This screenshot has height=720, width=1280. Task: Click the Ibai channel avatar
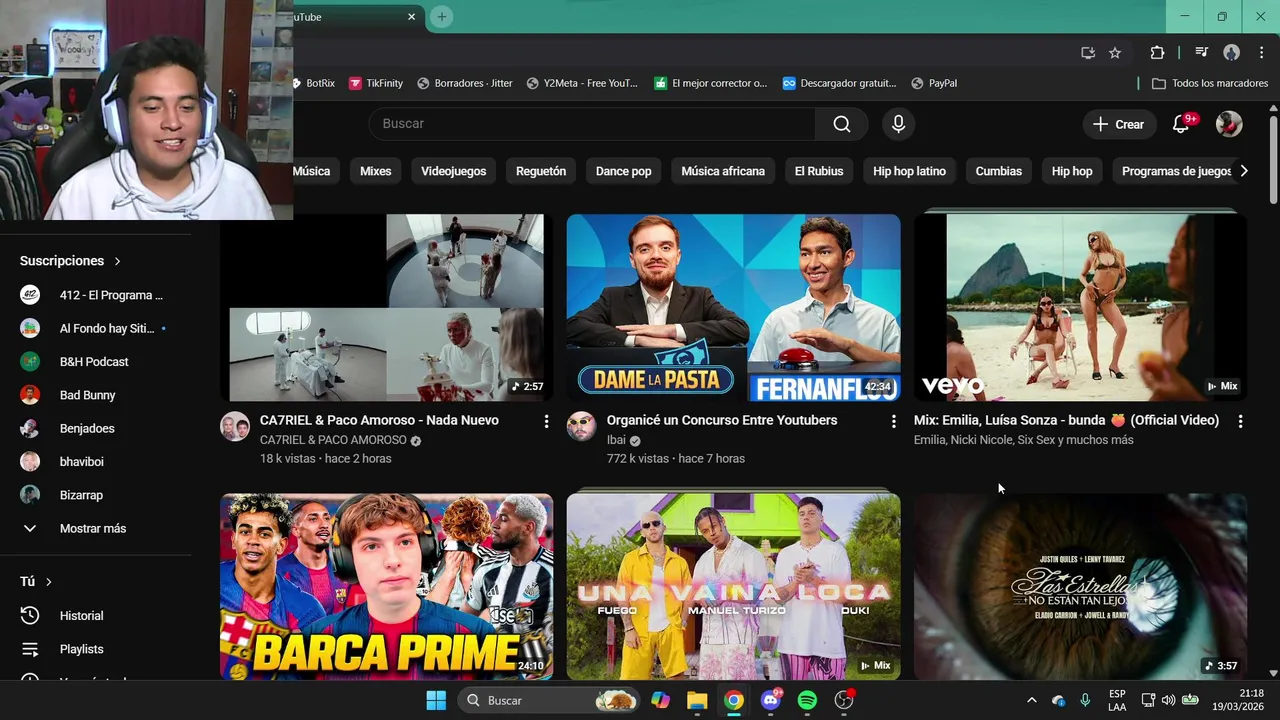(581, 426)
